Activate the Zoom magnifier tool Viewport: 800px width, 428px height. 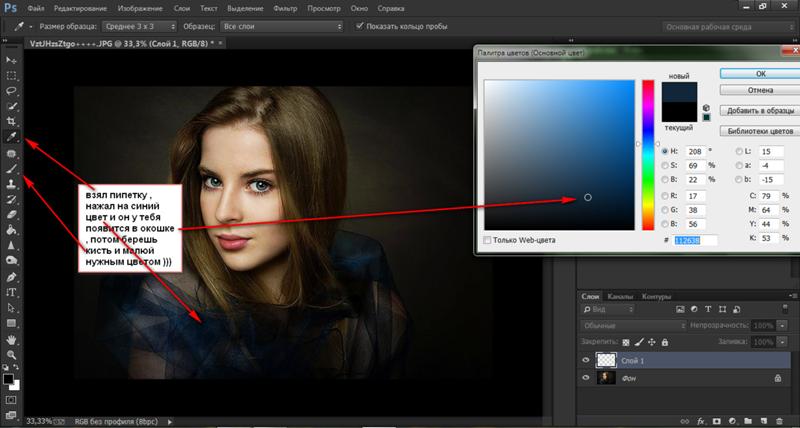(12, 355)
